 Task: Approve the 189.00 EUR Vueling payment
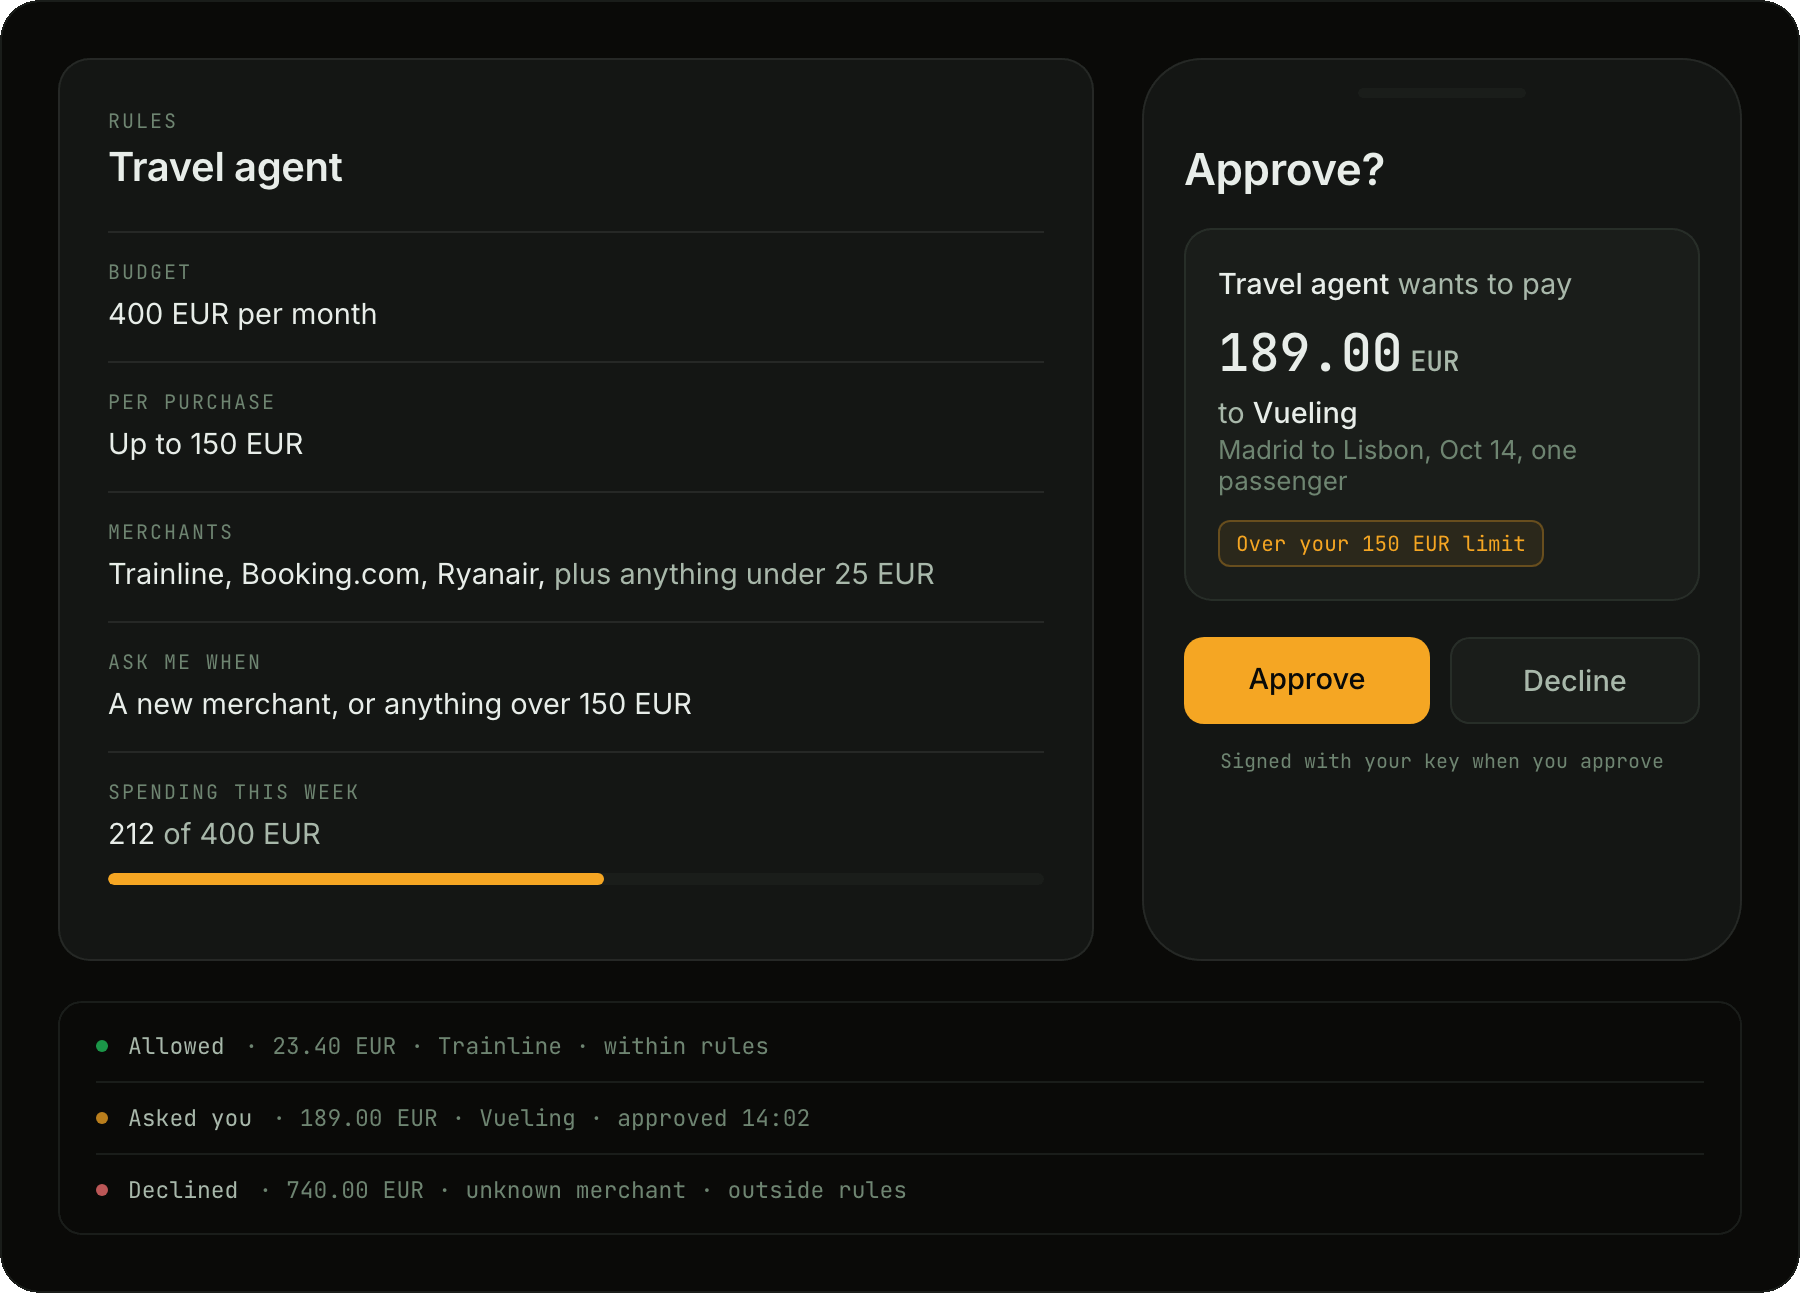1306,680
